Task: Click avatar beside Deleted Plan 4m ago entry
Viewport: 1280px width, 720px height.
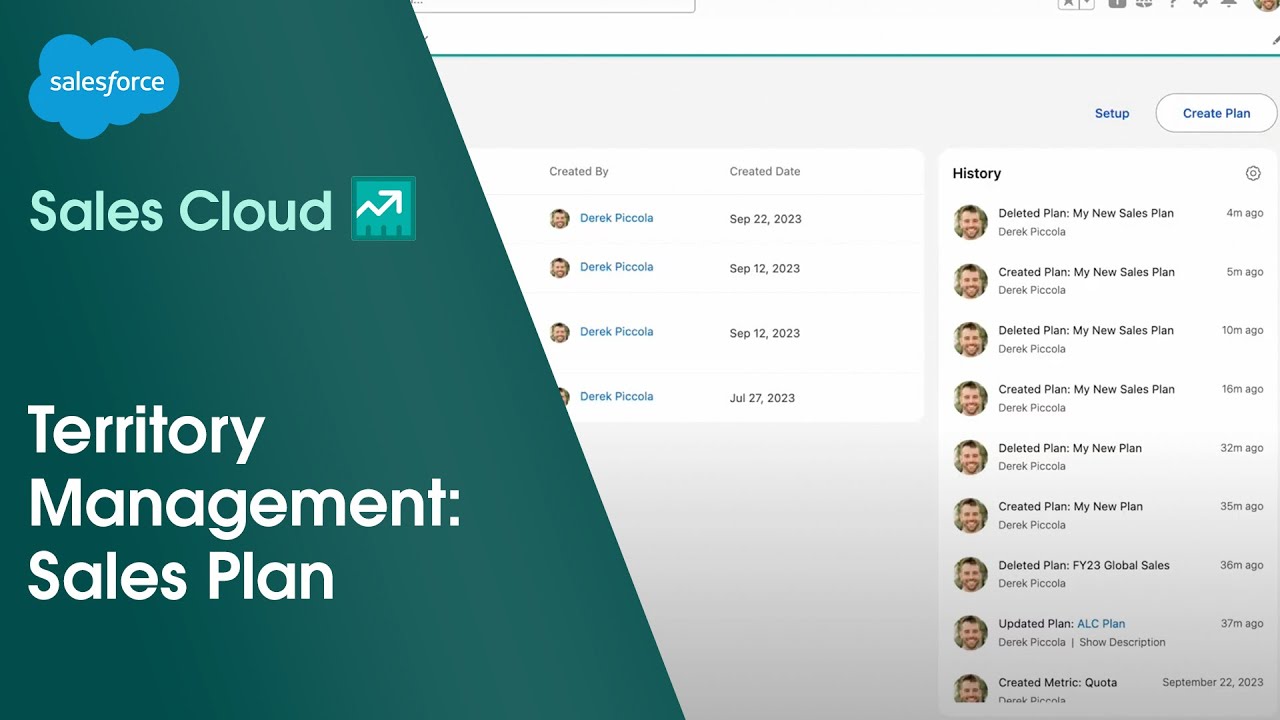Action: [x=970, y=222]
